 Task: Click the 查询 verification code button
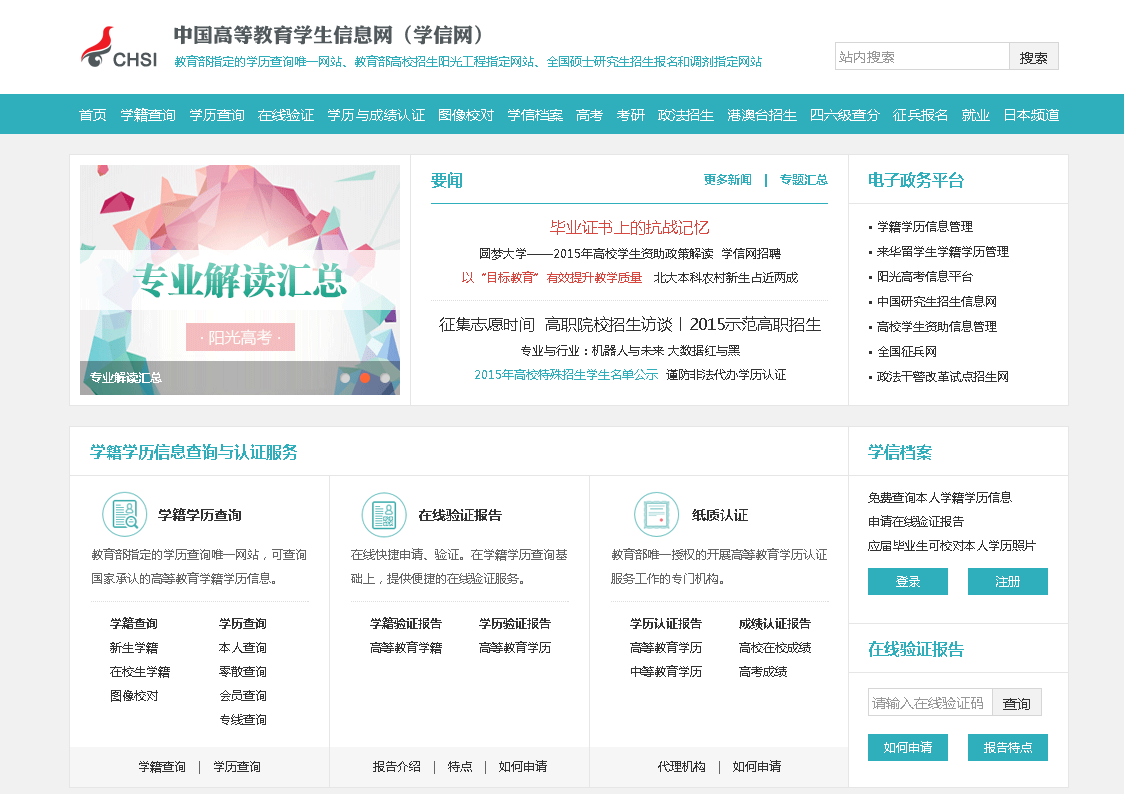pyautogui.click(x=1017, y=703)
